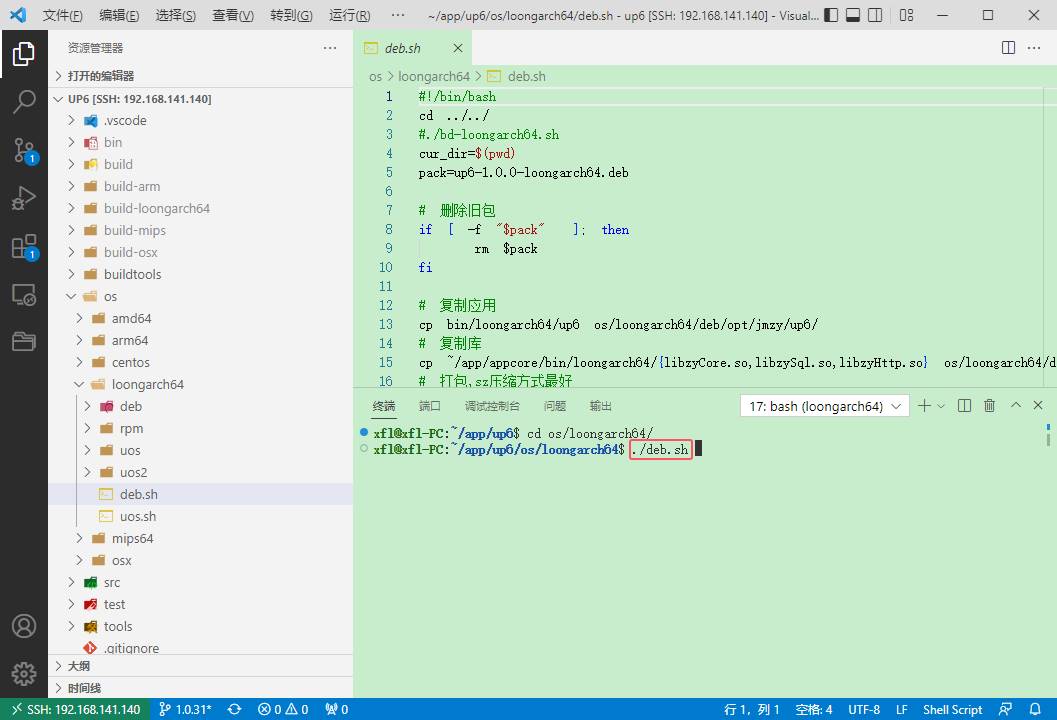Collapse the loongarch64 folder
This screenshot has width=1057, height=720.
click(147, 384)
